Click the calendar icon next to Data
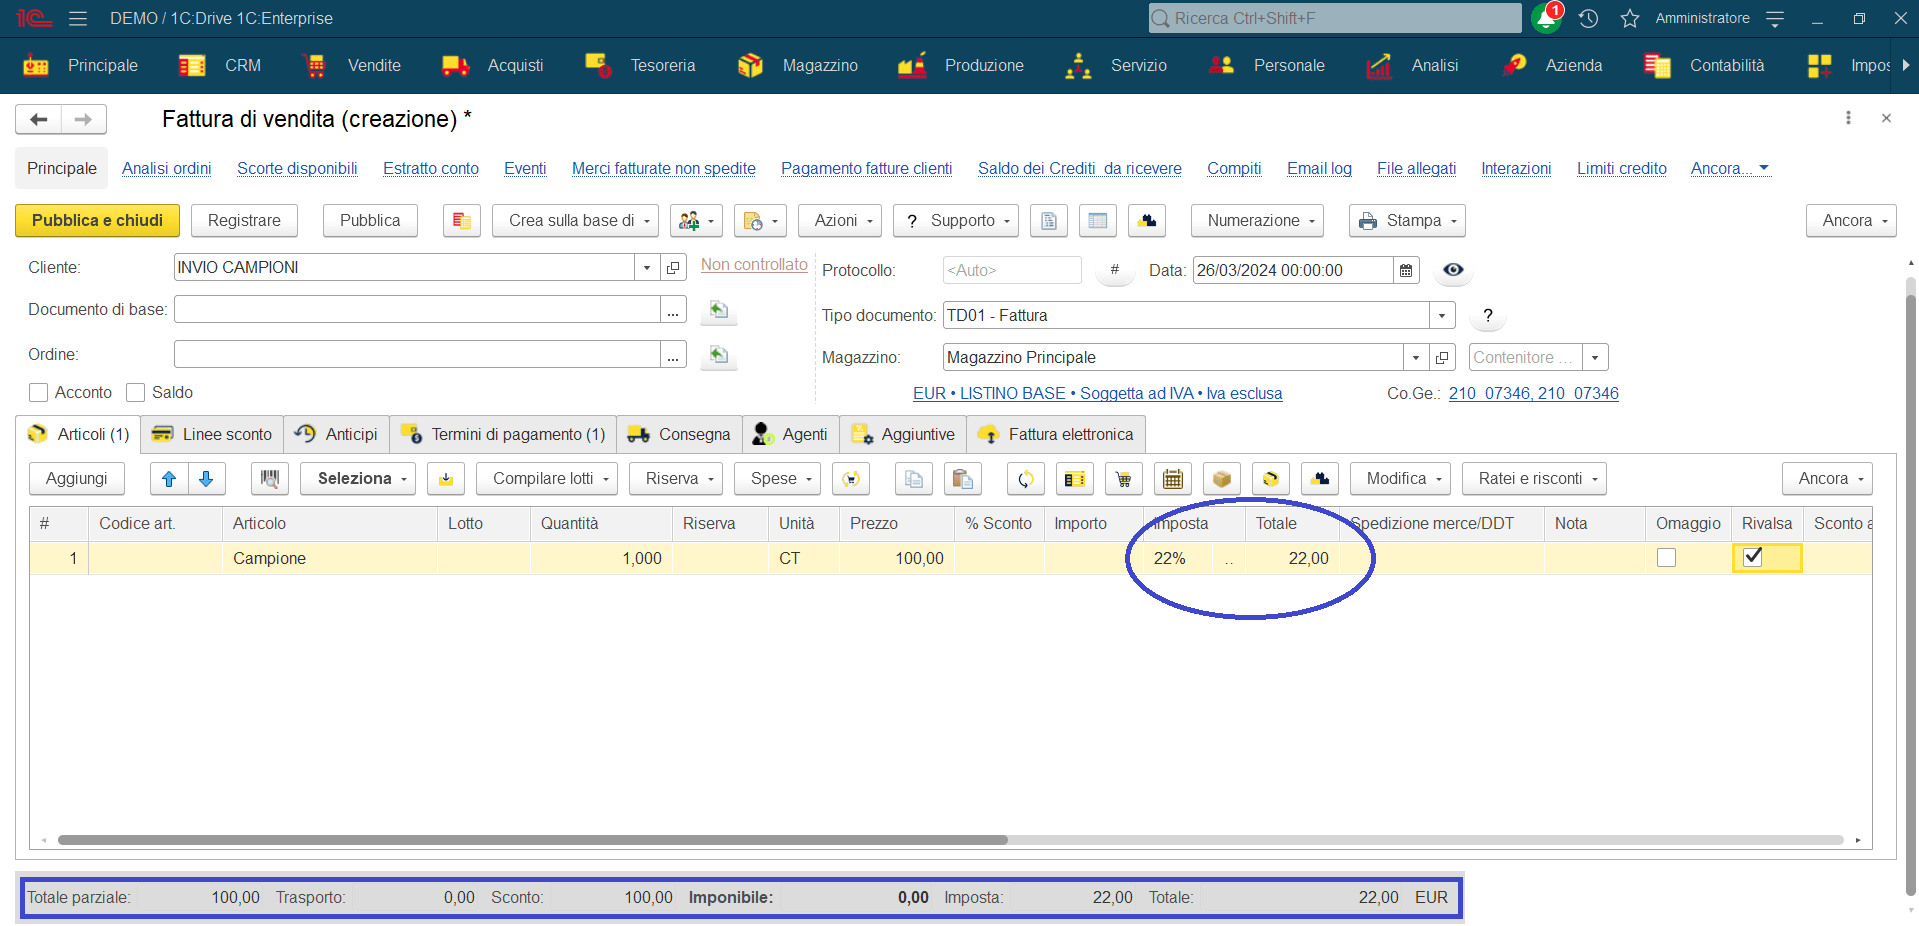This screenshot has width=1919, height=926. pyautogui.click(x=1406, y=270)
